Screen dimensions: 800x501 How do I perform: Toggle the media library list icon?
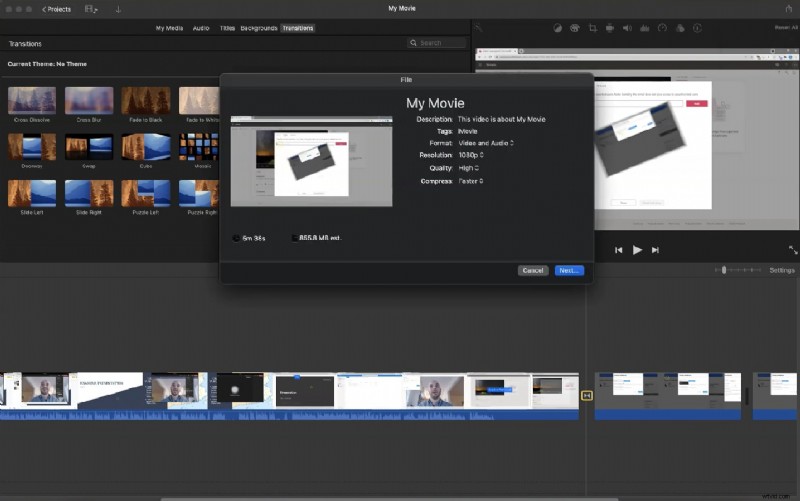tap(91, 9)
